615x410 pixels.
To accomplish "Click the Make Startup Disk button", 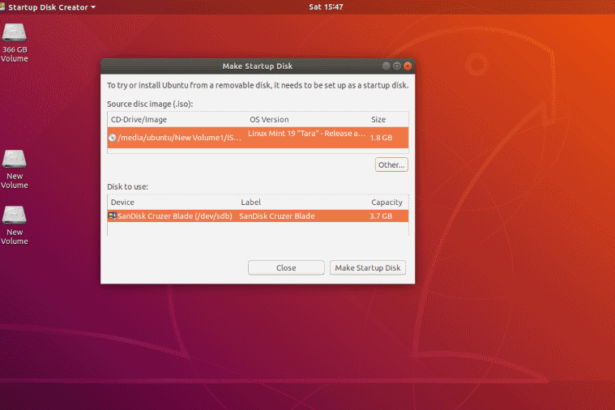I will [368, 268].
